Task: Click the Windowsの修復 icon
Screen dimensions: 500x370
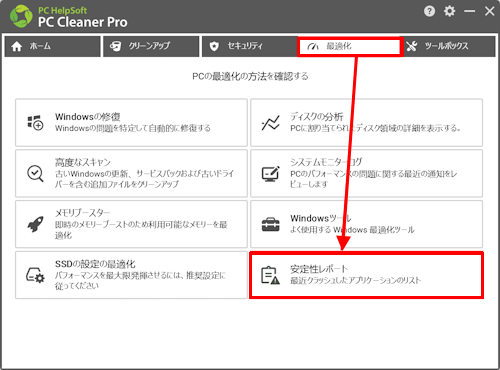Action: 35,123
